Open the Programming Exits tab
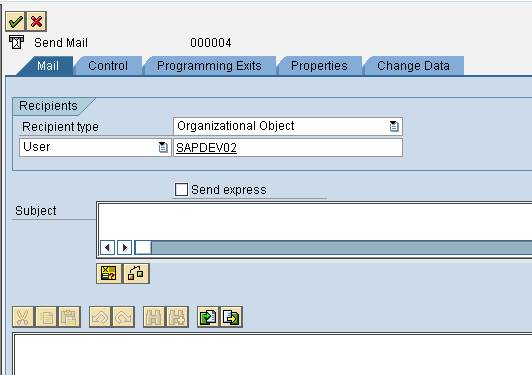The image size is (532, 375). pos(209,65)
